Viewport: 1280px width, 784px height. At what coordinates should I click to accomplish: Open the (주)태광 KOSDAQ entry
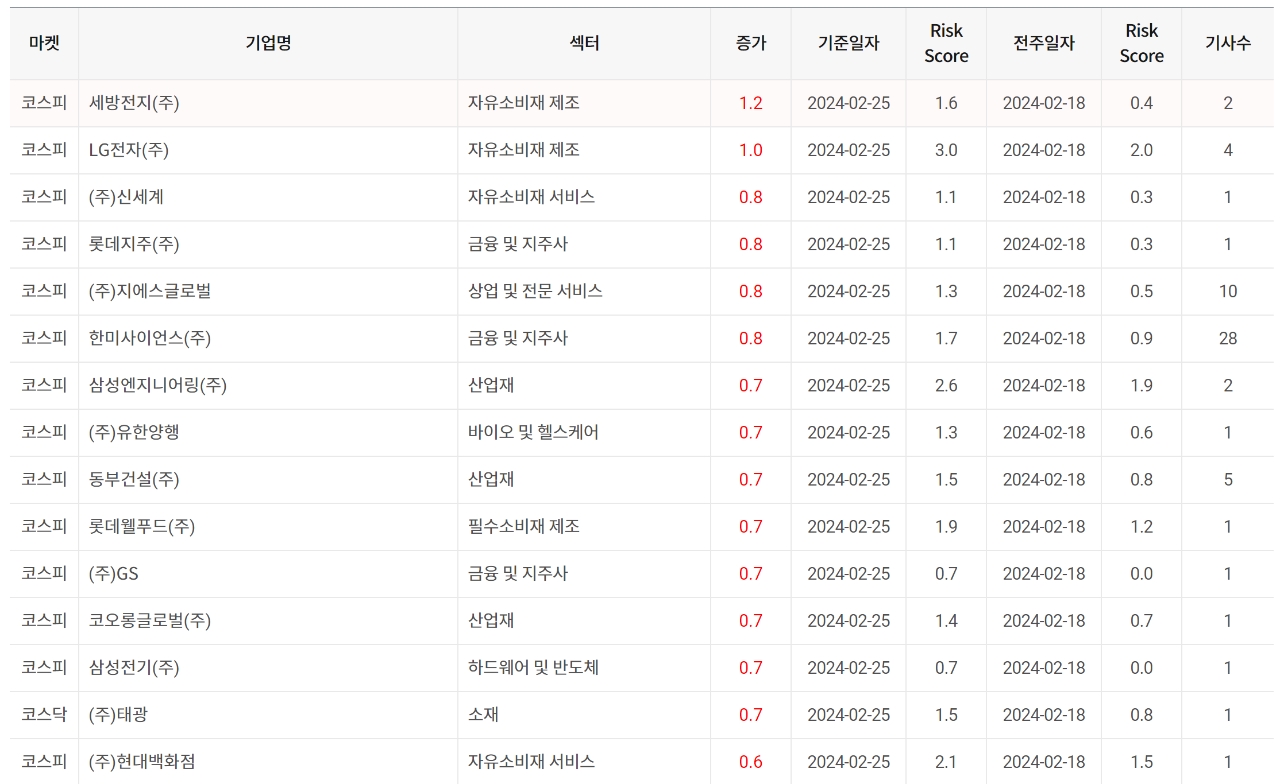(x=119, y=715)
